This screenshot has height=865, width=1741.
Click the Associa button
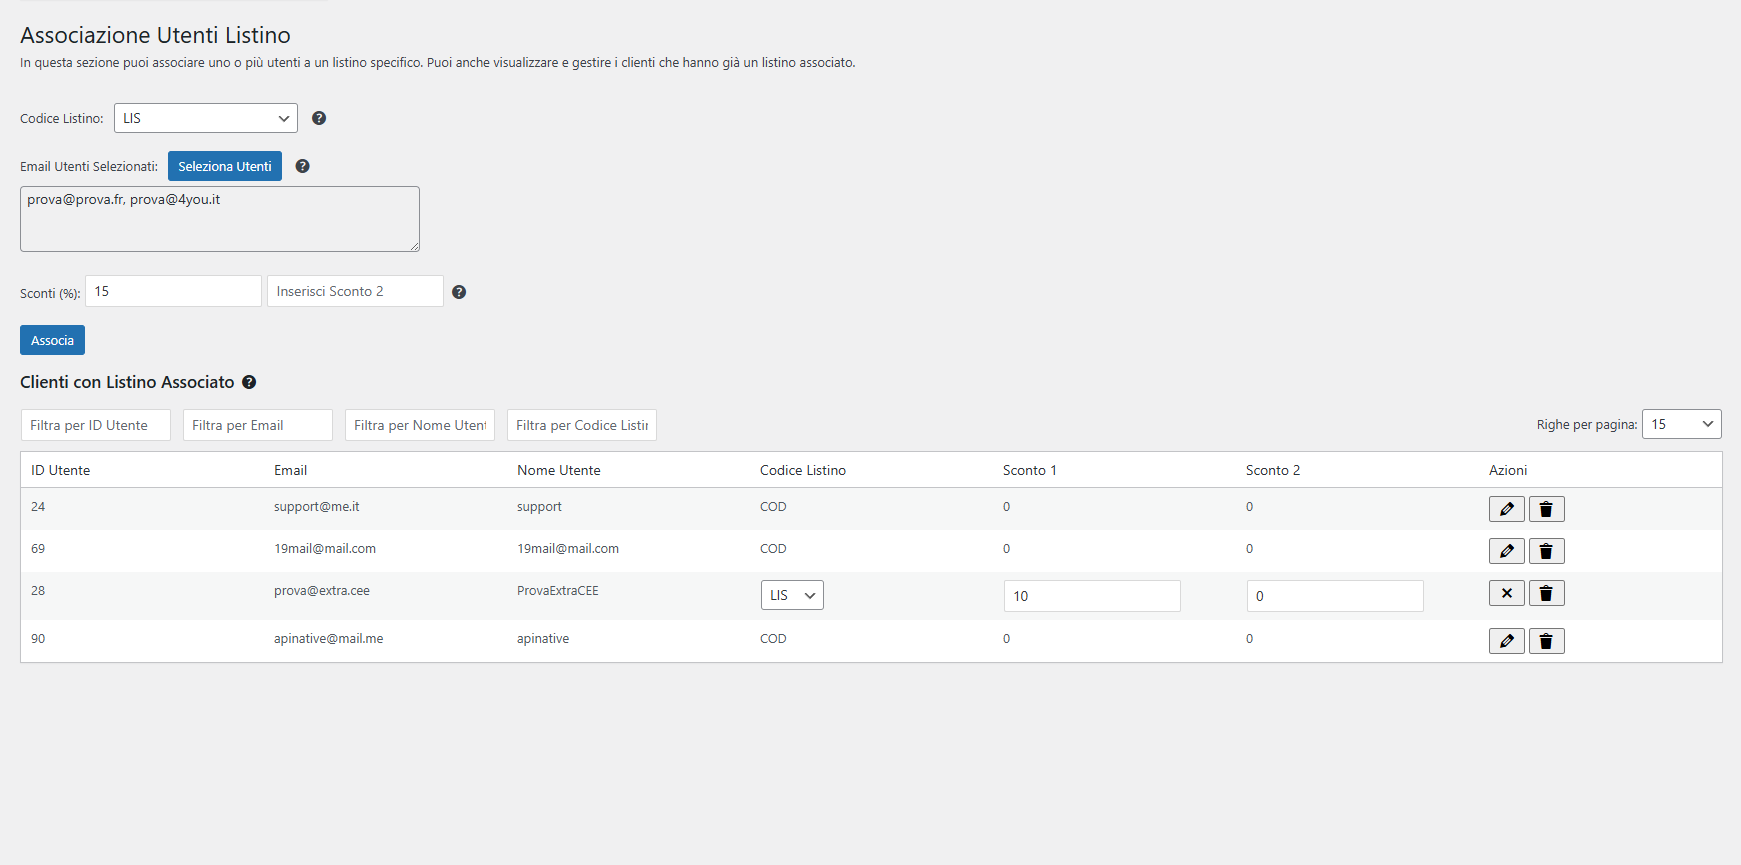[x=52, y=340]
